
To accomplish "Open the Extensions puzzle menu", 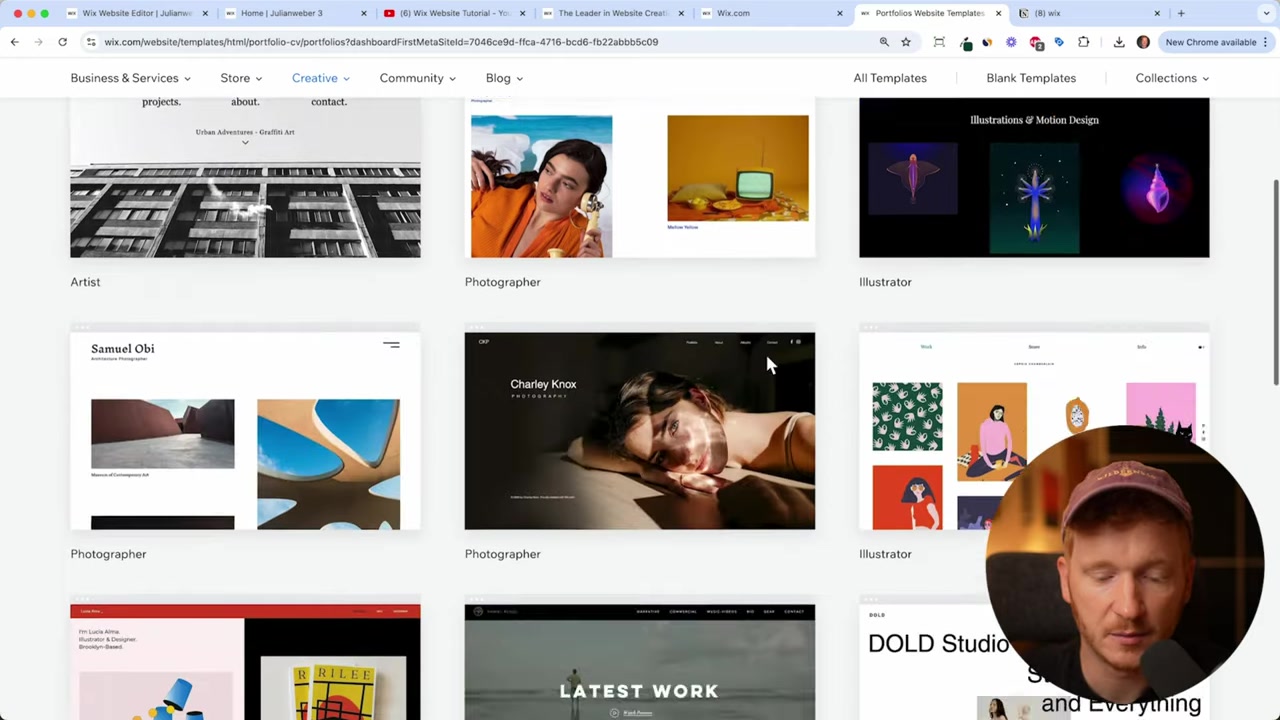I will click(x=1083, y=42).
